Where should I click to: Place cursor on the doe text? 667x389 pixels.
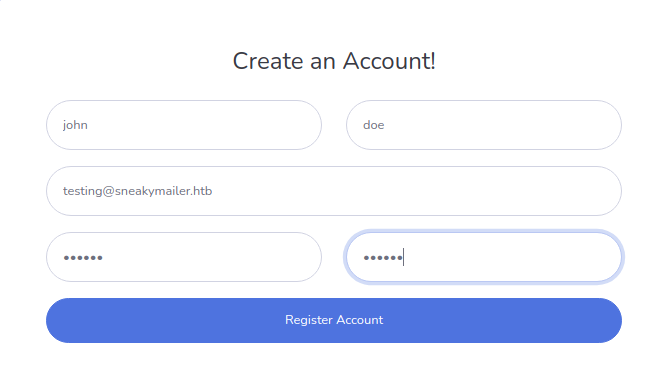coord(373,125)
